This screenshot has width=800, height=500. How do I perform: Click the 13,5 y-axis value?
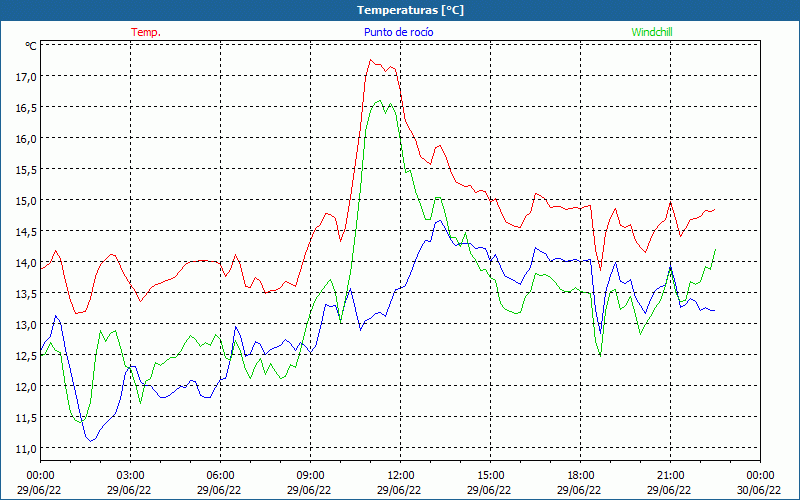pyautogui.click(x=26, y=293)
